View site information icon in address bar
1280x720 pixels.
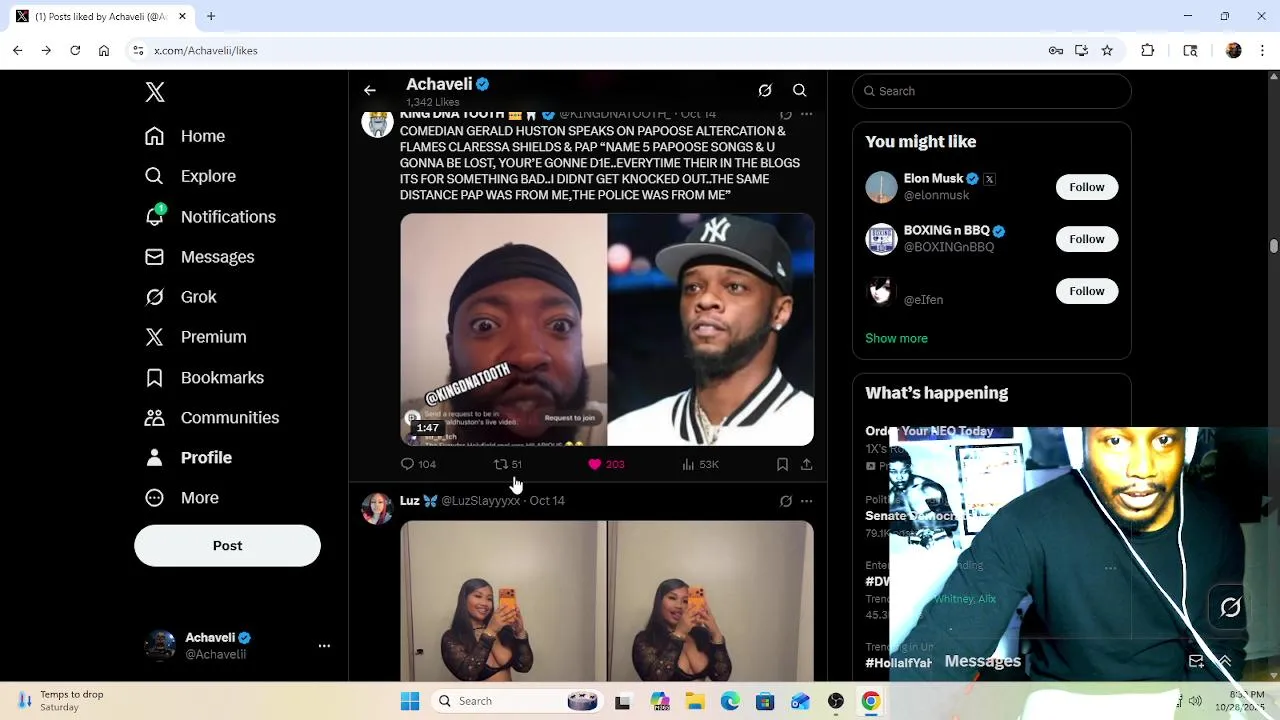(x=138, y=50)
